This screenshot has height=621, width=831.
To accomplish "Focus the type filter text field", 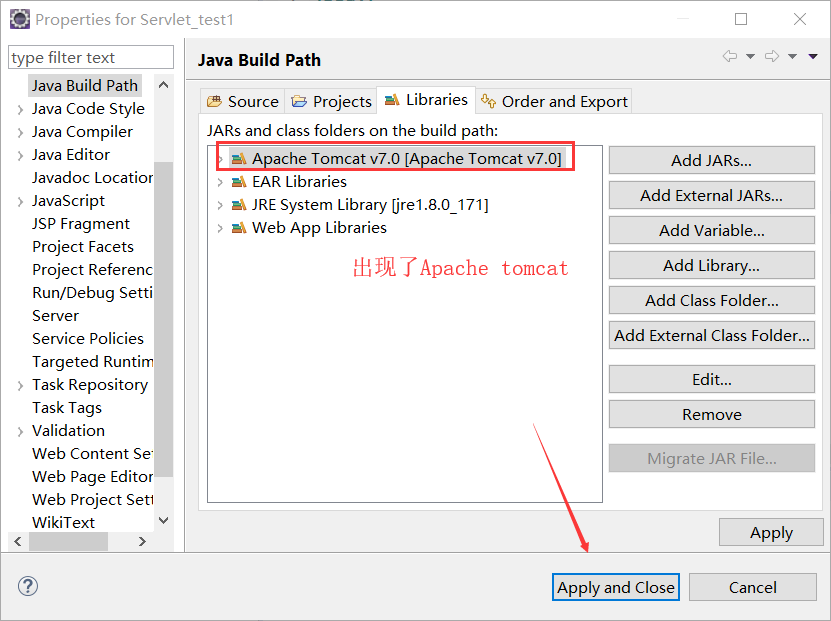I will pyautogui.click(x=91, y=57).
